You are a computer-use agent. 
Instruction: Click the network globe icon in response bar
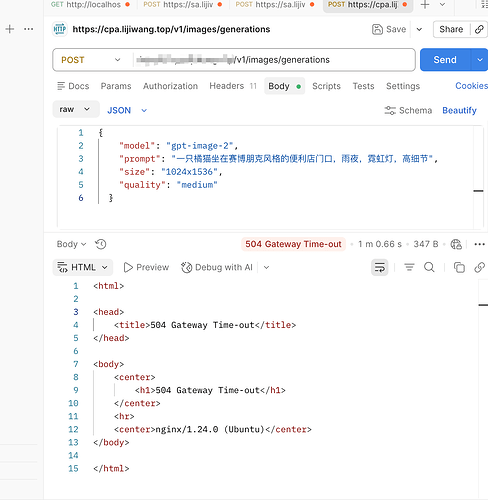click(x=456, y=244)
